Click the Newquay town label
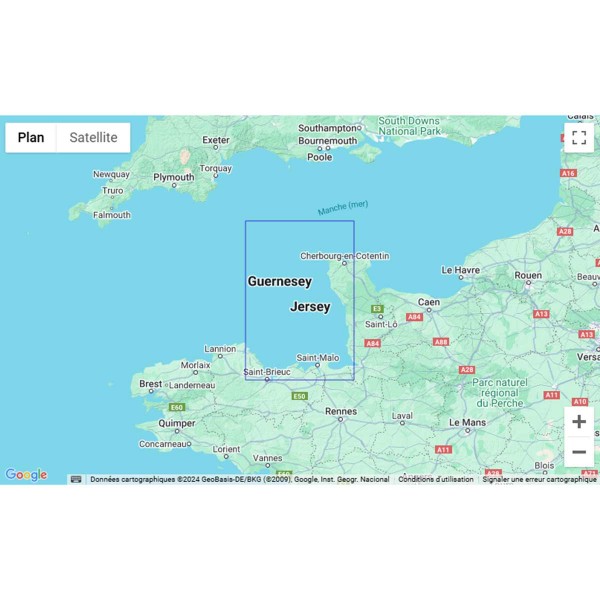 [111, 174]
